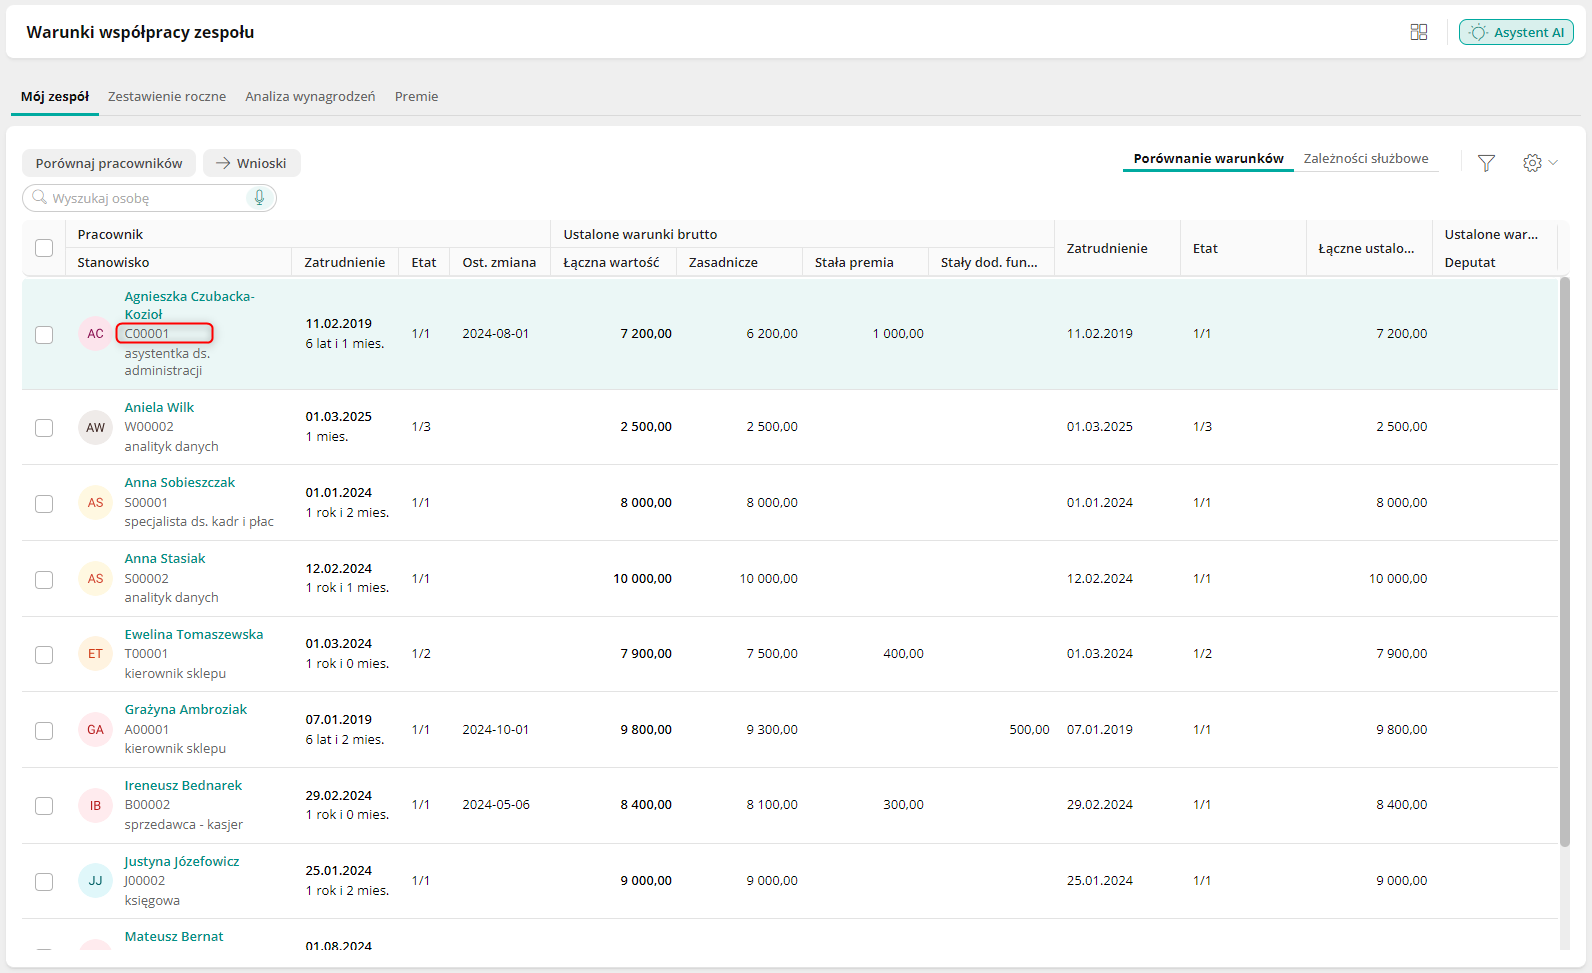Open table settings gear icon
The image size is (1592, 973).
pyautogui.click(x=1532, y=163)
